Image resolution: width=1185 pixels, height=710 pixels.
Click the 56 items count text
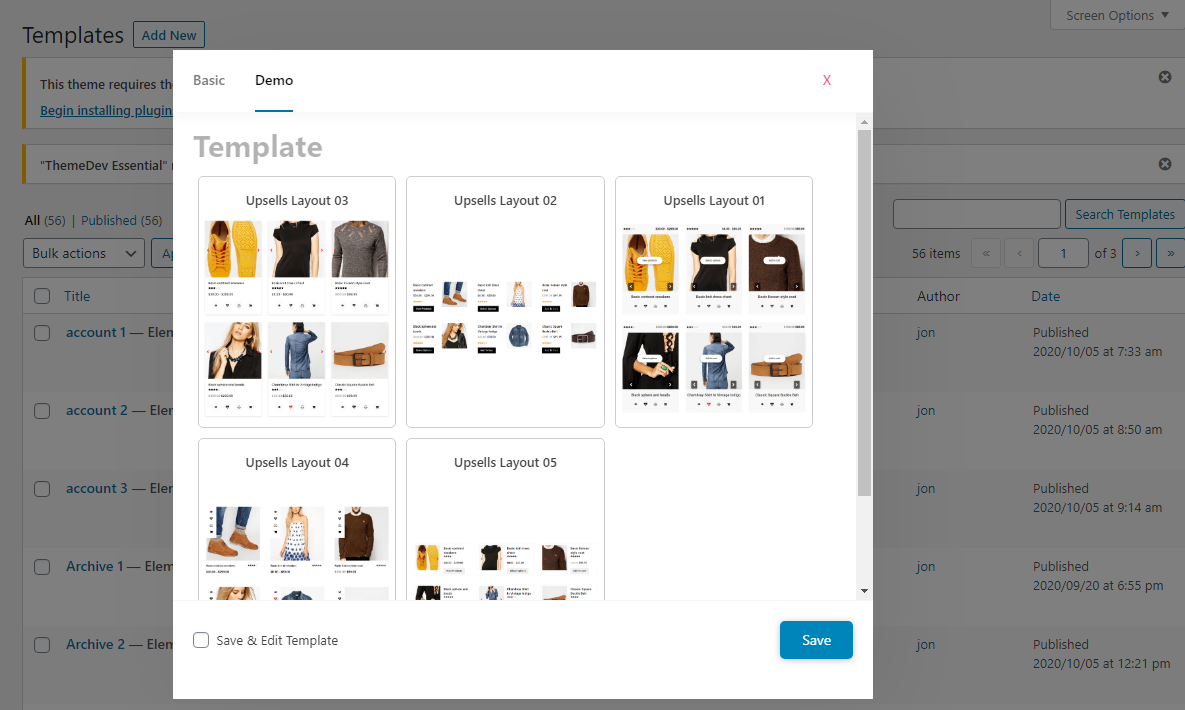click(x=936, y=253)
